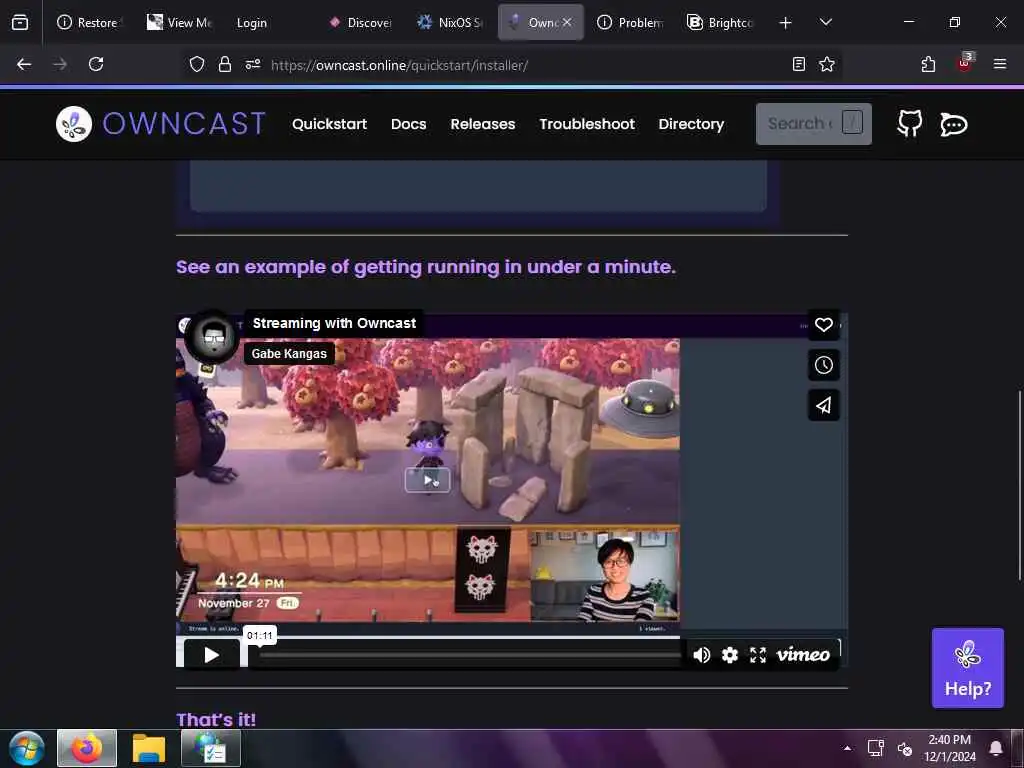Mute the Vimeo player volume
This screenshot has width=1024, height=768.
pyautogui.click(x=701, y=655)
